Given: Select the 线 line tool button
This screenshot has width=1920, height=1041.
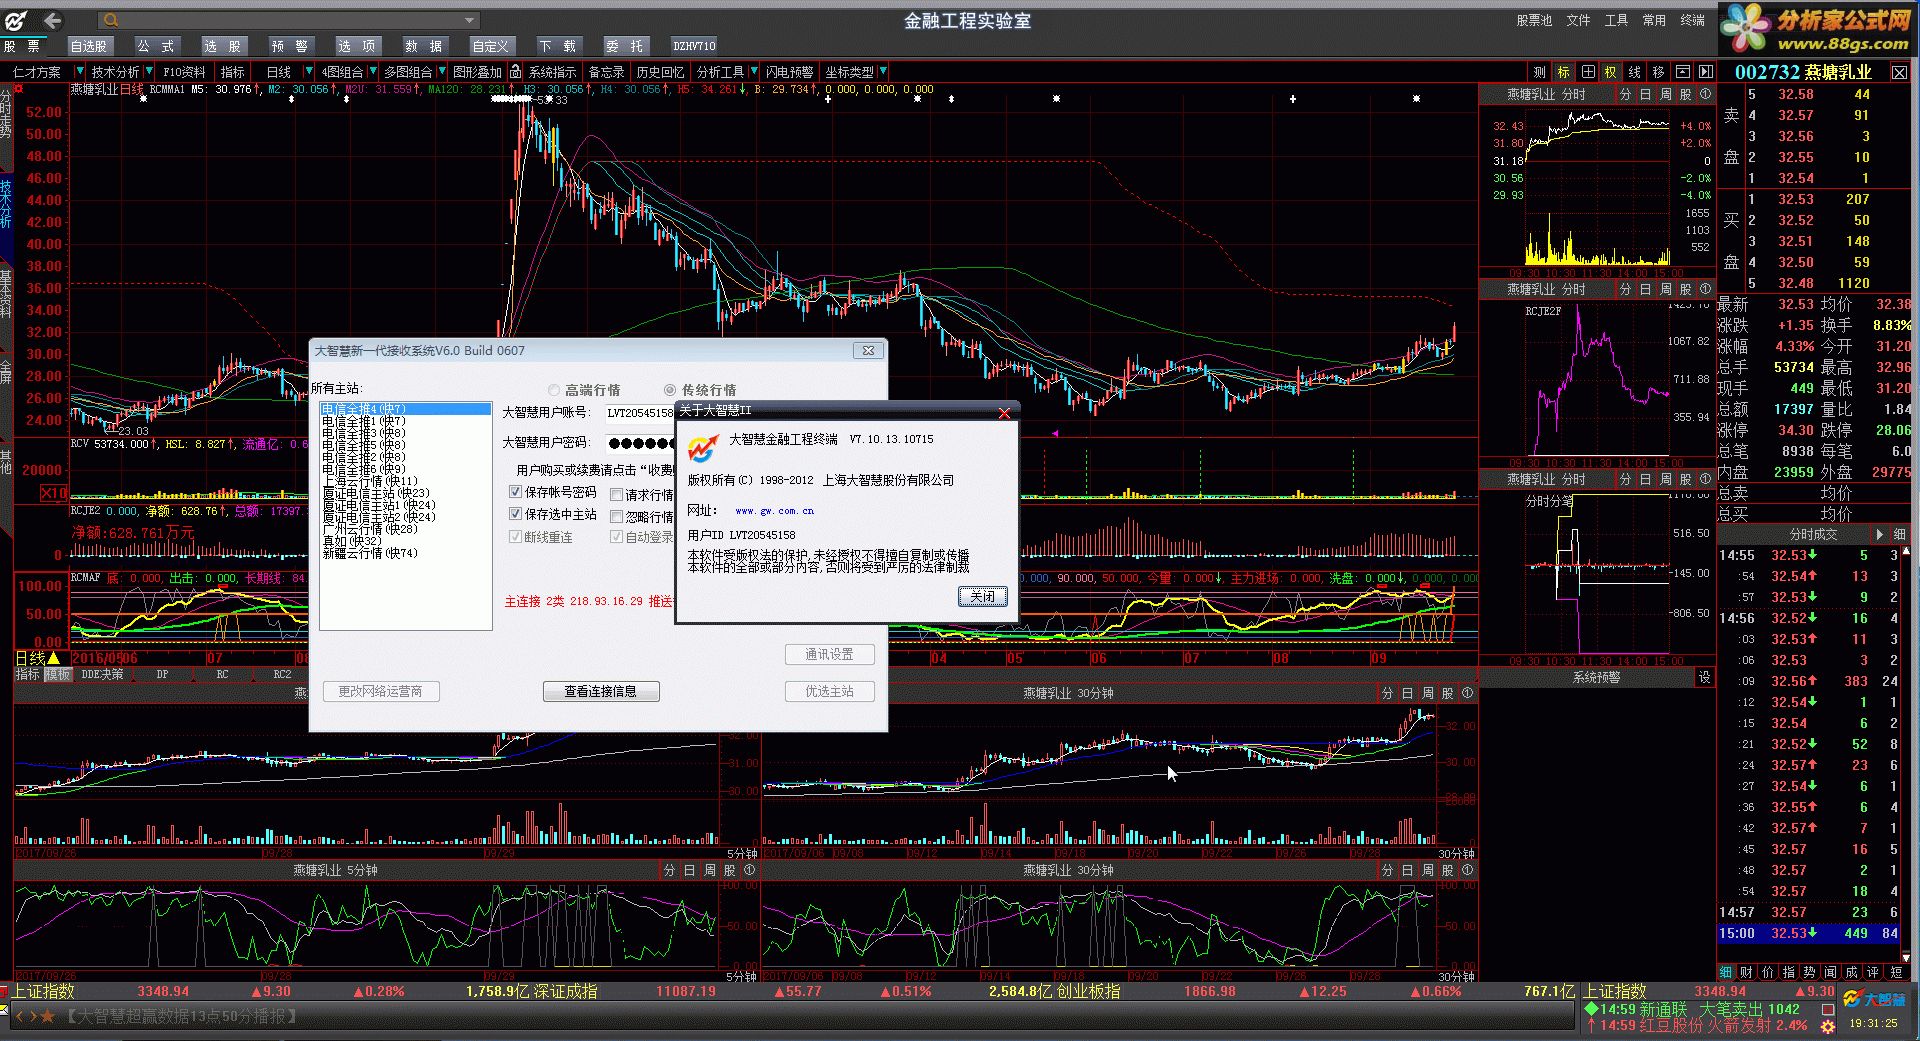Looking at the screenshot, I should coord(1634,72).
